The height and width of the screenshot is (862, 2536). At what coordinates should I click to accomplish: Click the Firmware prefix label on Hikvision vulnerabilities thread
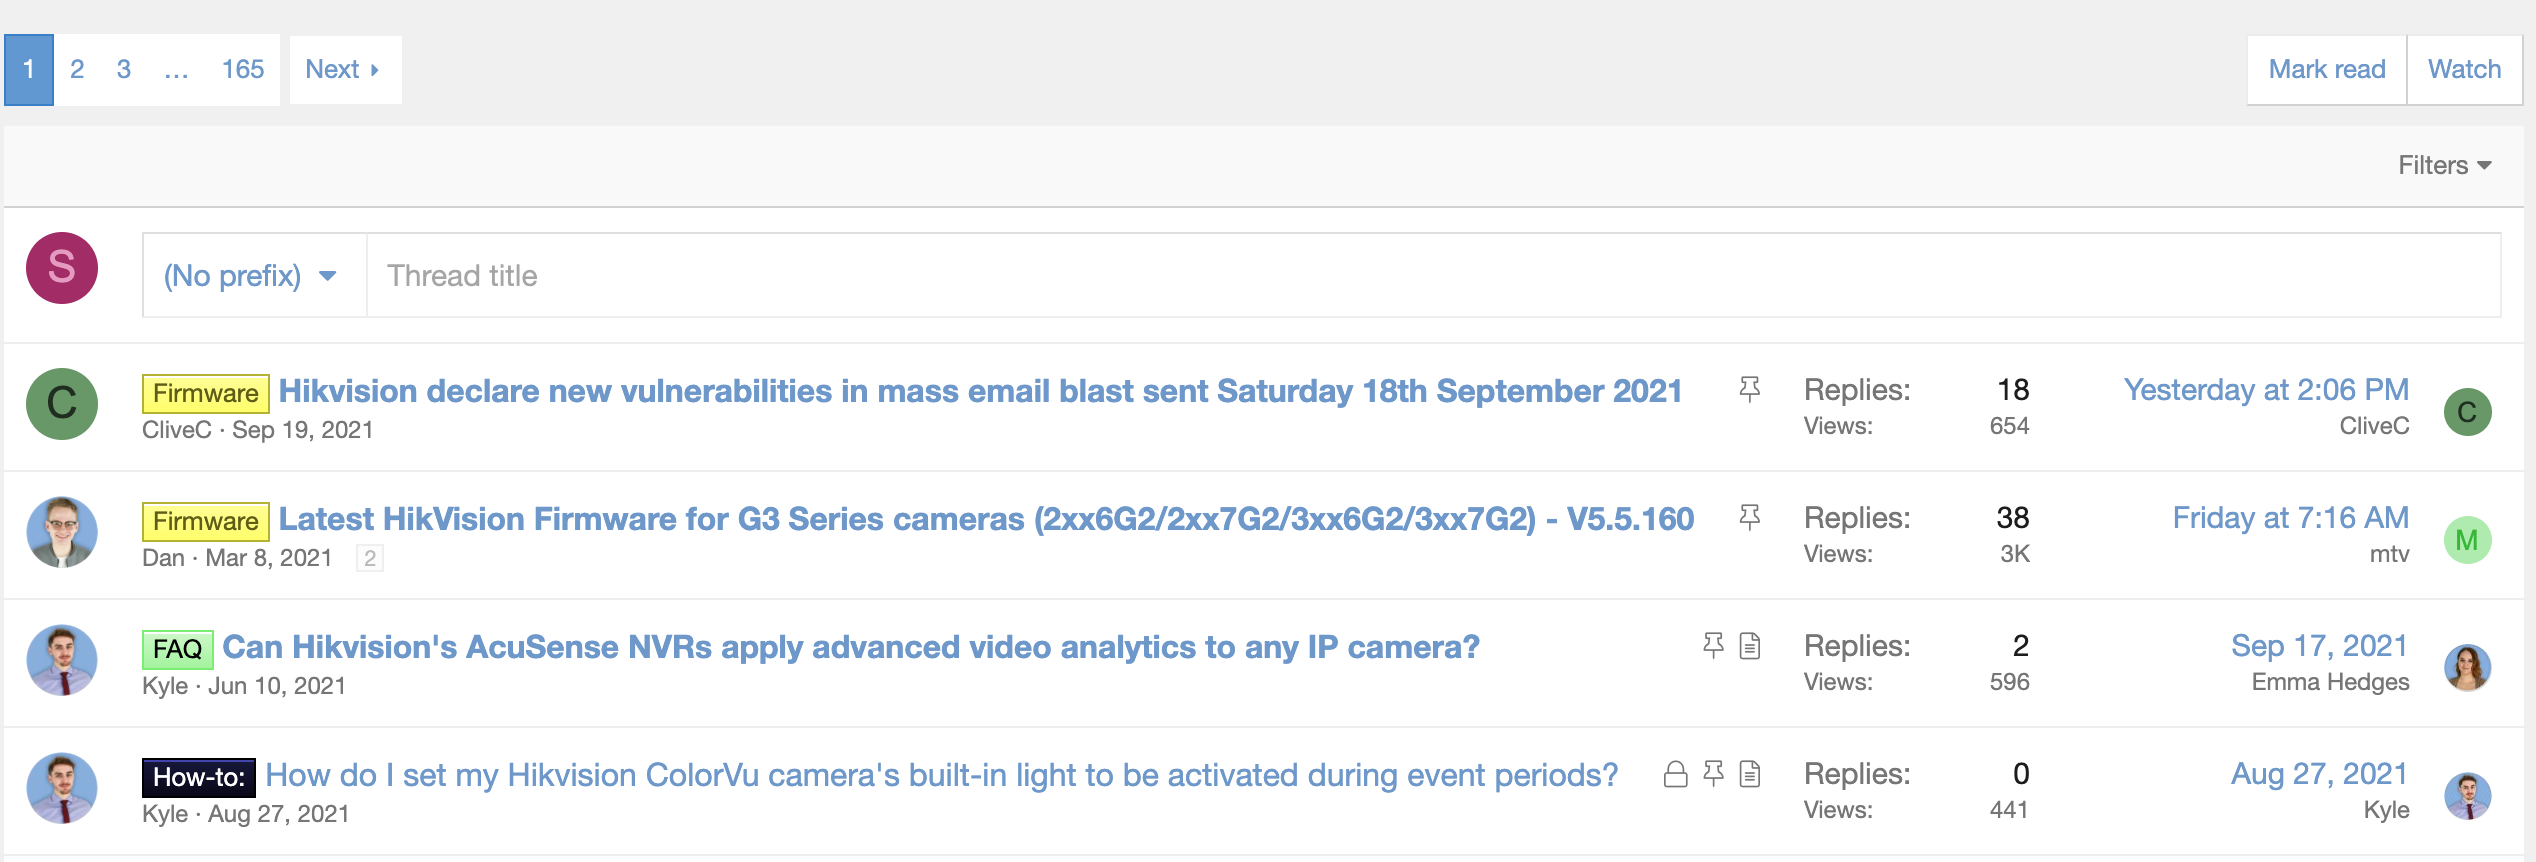pyautogui.click(x=205, y=393)
